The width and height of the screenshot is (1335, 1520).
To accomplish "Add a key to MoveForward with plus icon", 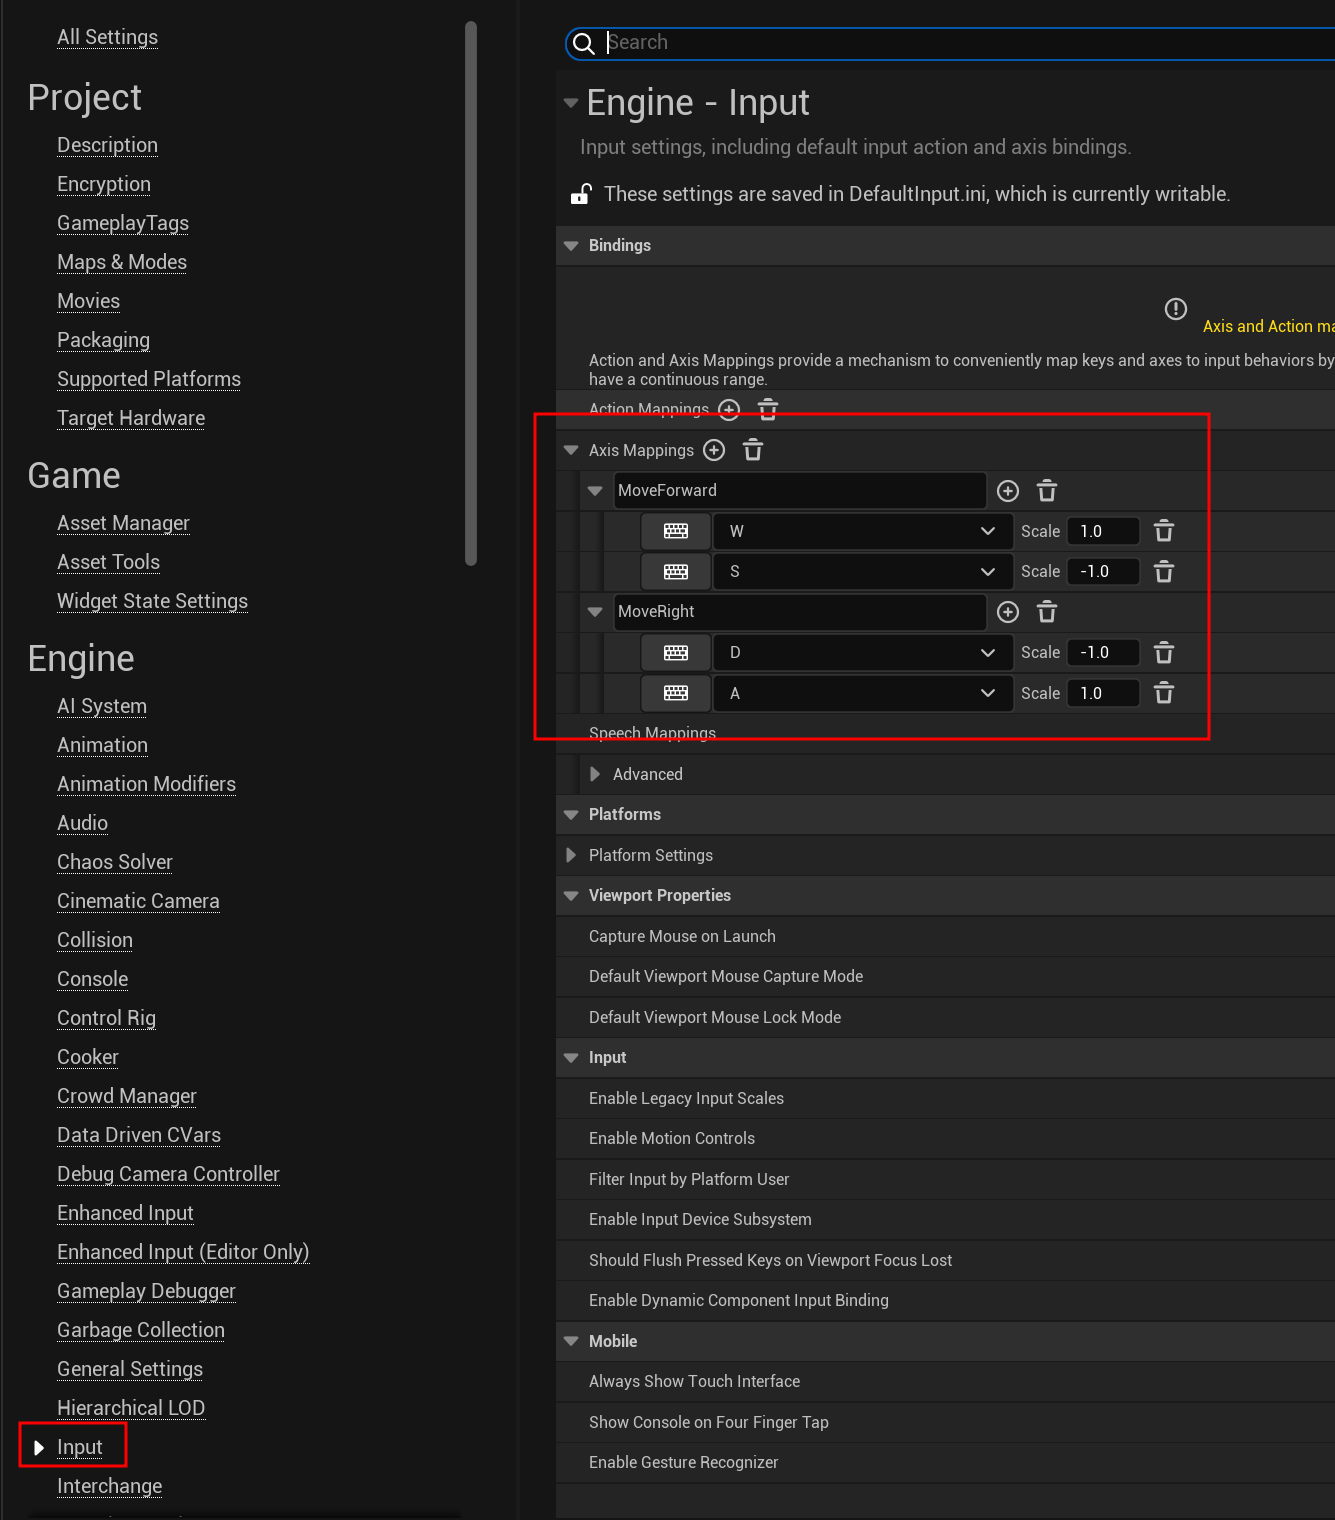I will tap(1008, 491).
